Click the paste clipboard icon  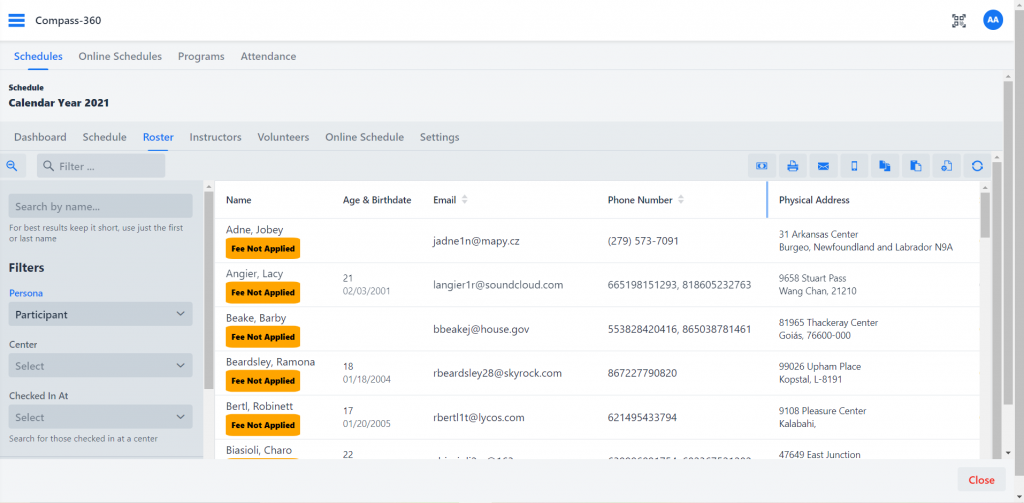[916, 166]
